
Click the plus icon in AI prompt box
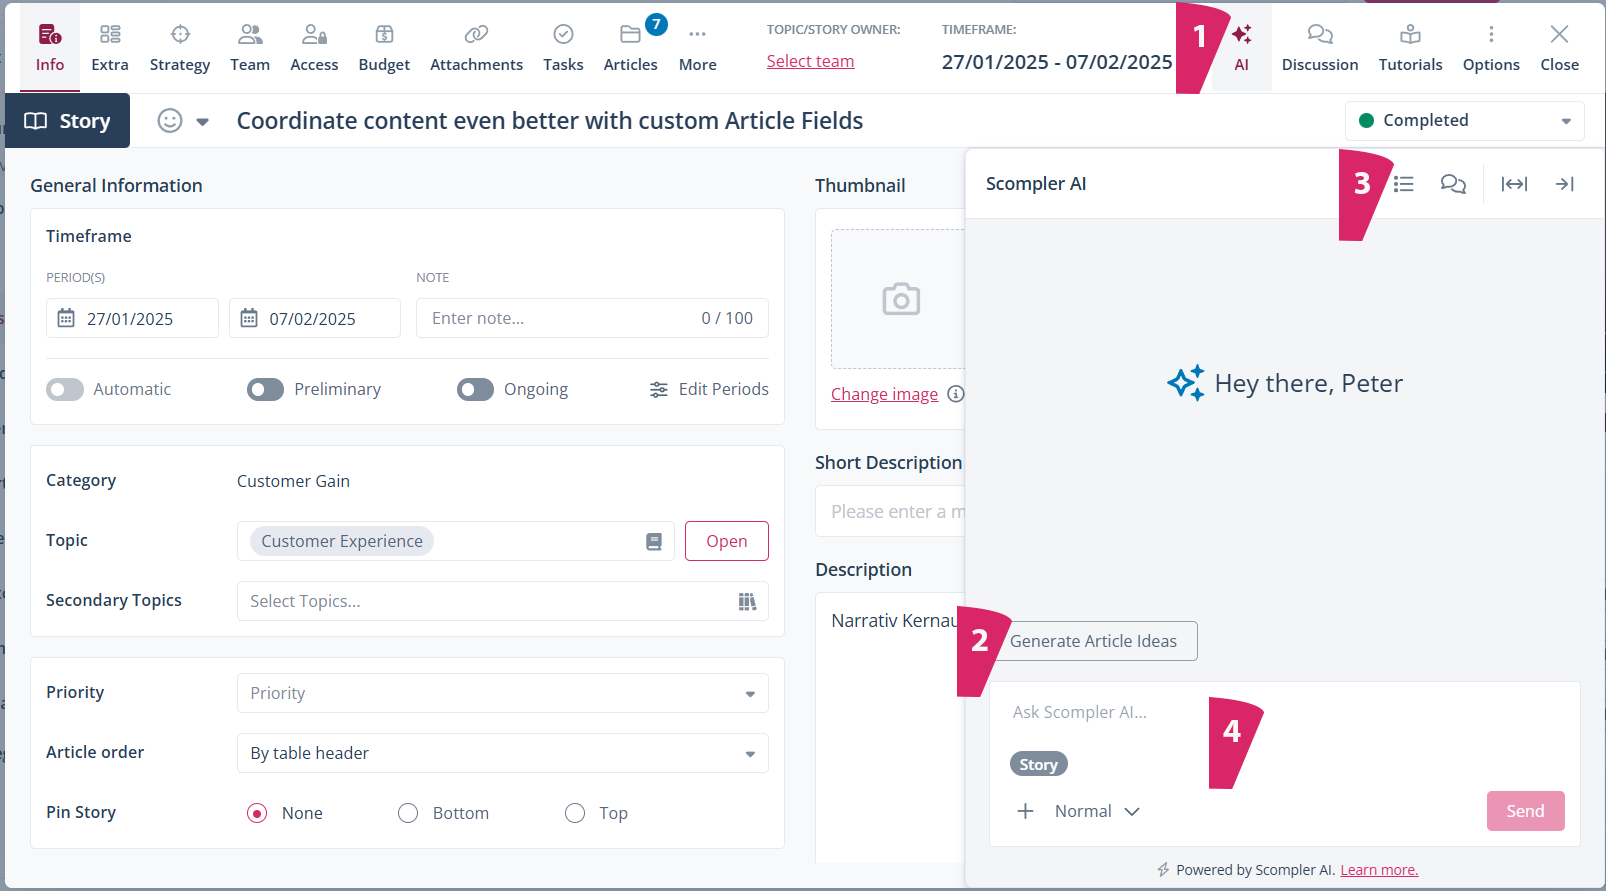[x=1025, y=811]
